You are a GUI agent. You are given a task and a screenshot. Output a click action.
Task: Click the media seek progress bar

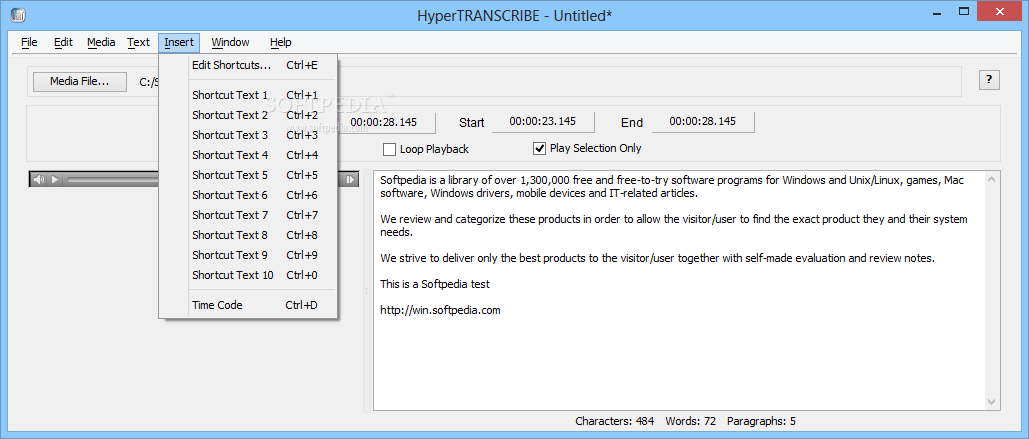point(112,179)
